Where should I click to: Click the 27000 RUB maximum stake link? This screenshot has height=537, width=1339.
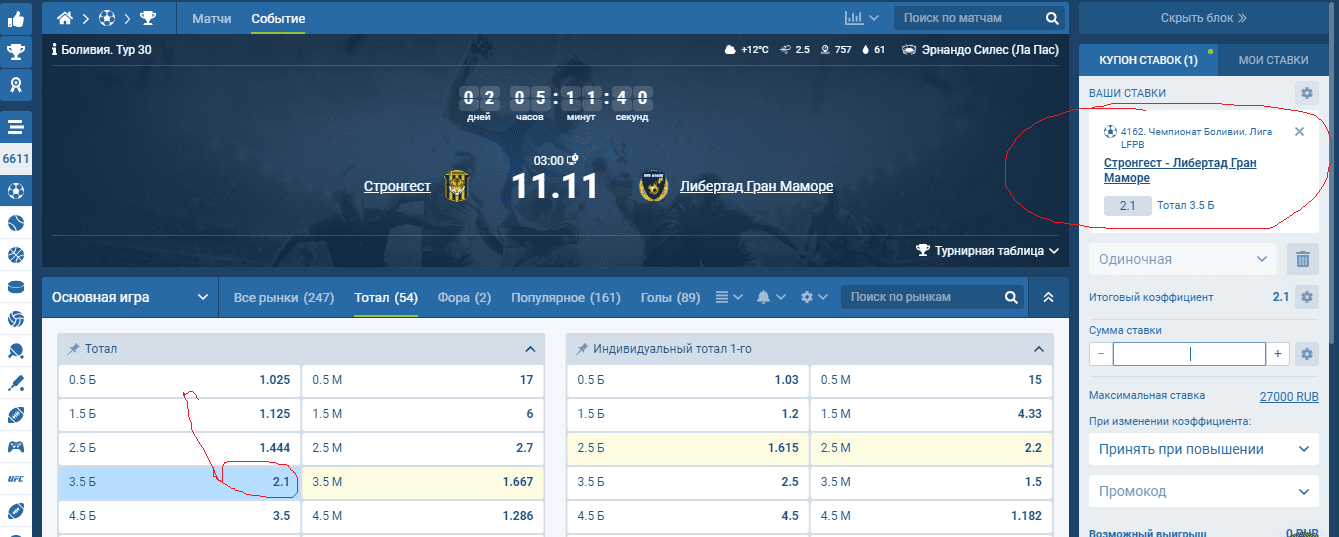coord(1288,397)
